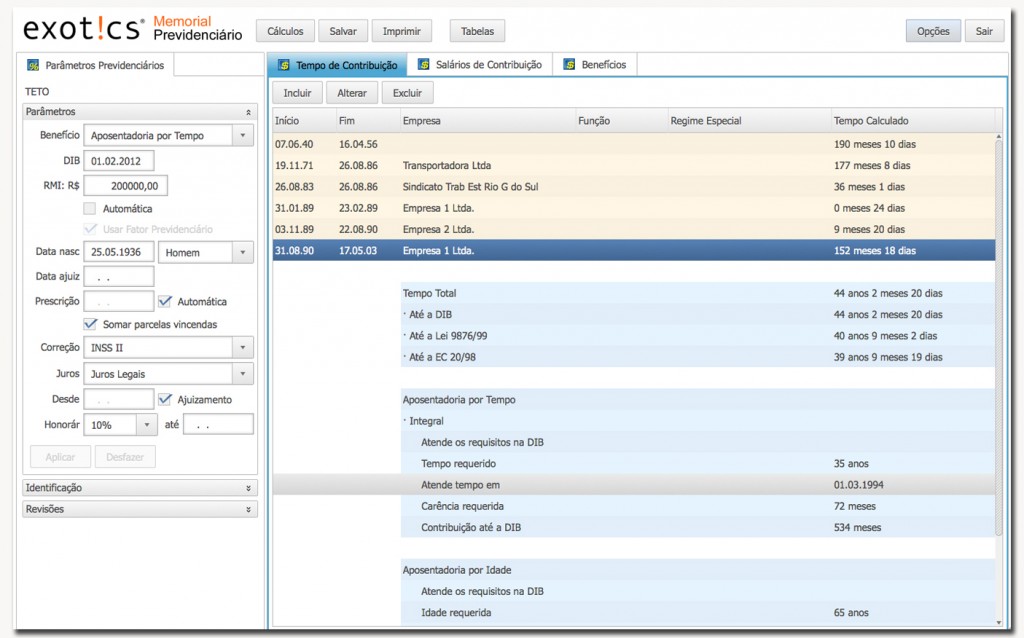The width and height of the screenshot is (1024, 638).
Task: Click the Data ajuiz field
Action: (x=119, y=277)
